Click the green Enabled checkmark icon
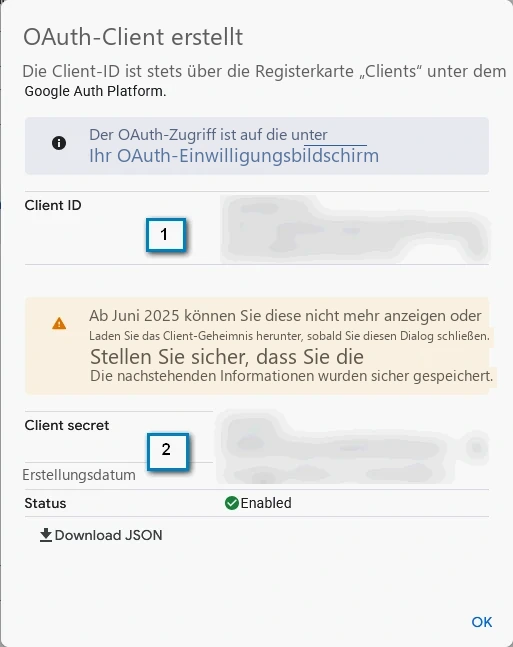The width and height of the screenshot is (513, 647). [232, 503]
